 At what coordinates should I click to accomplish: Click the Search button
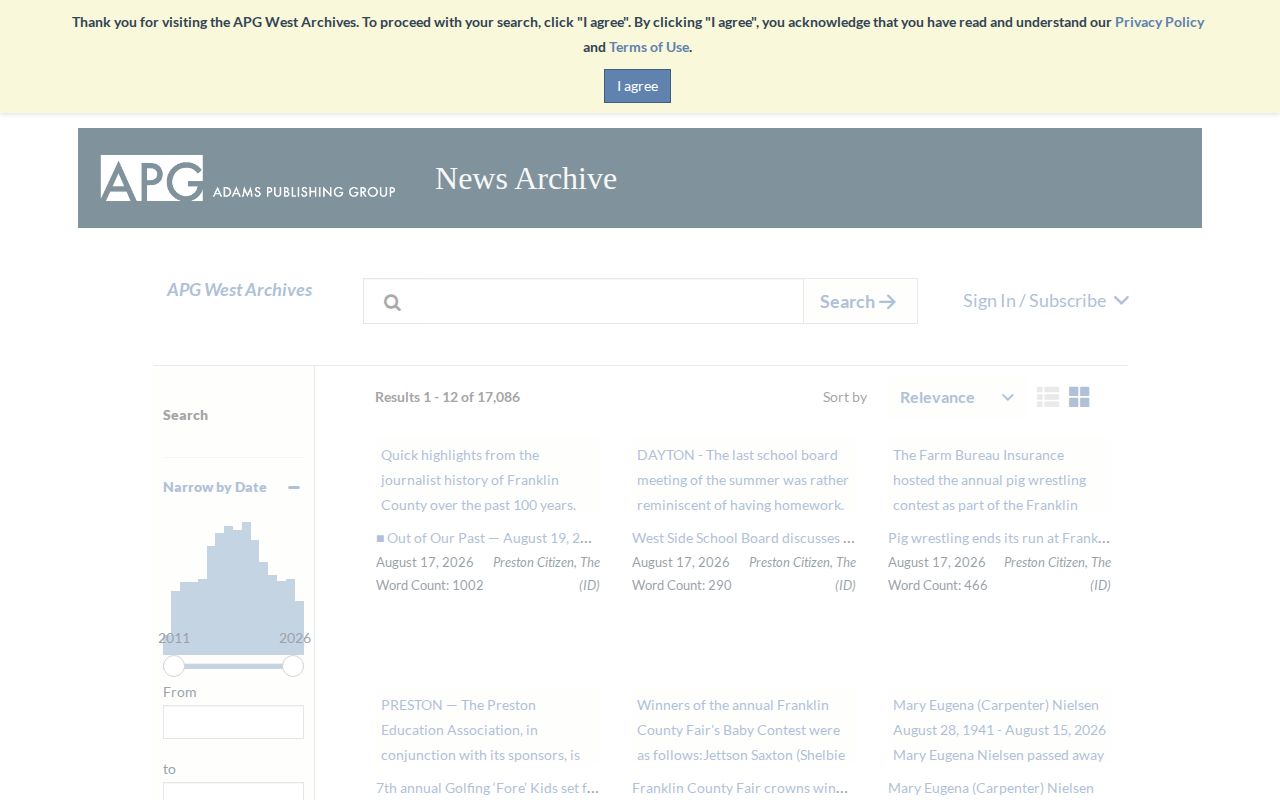tap(860, 302)
